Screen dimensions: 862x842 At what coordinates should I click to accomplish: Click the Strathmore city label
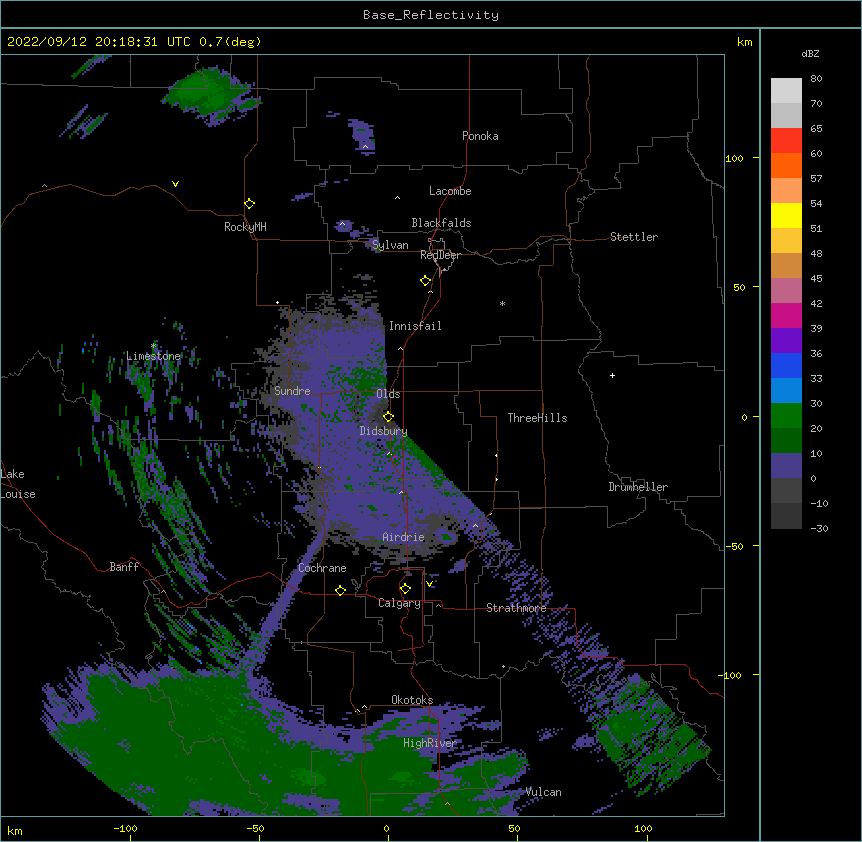[x=516, y=608]
